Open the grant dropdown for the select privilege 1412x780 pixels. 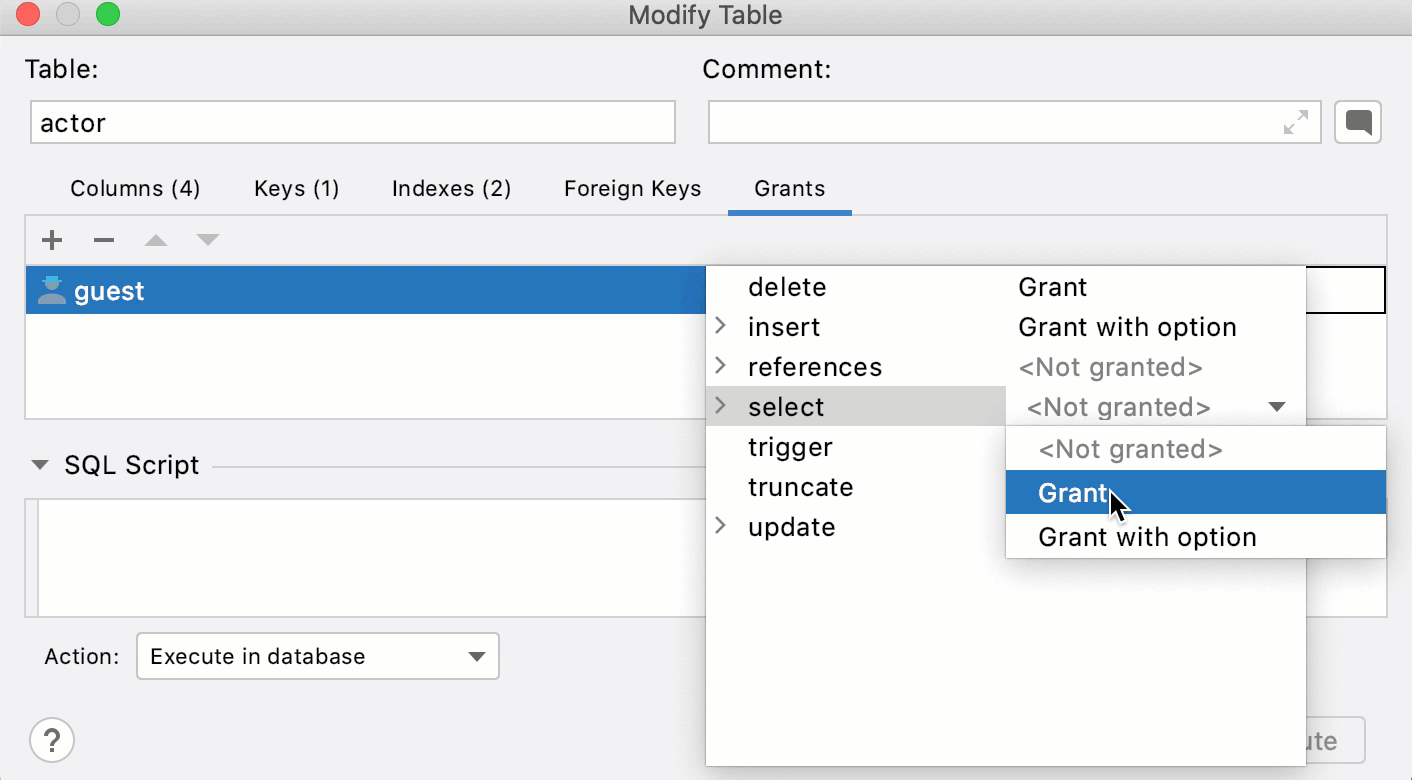pos(1277,407)
